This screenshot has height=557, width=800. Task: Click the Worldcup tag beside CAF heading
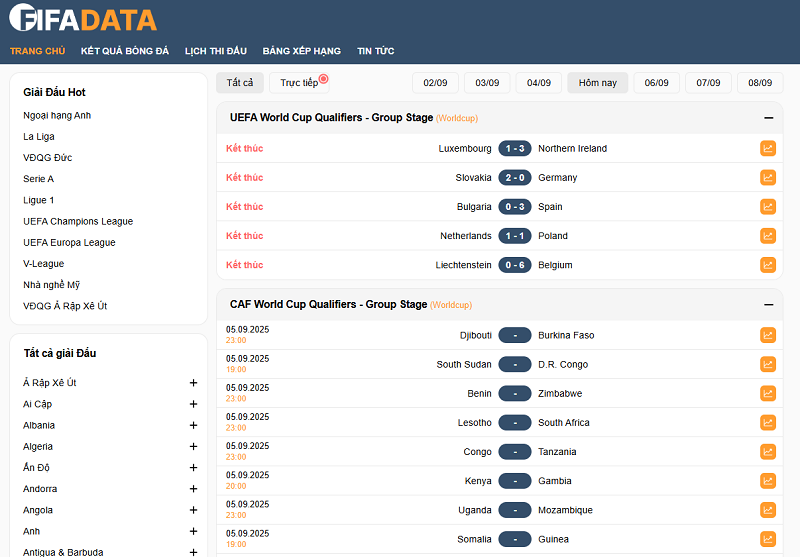click(x=451, y=305)
